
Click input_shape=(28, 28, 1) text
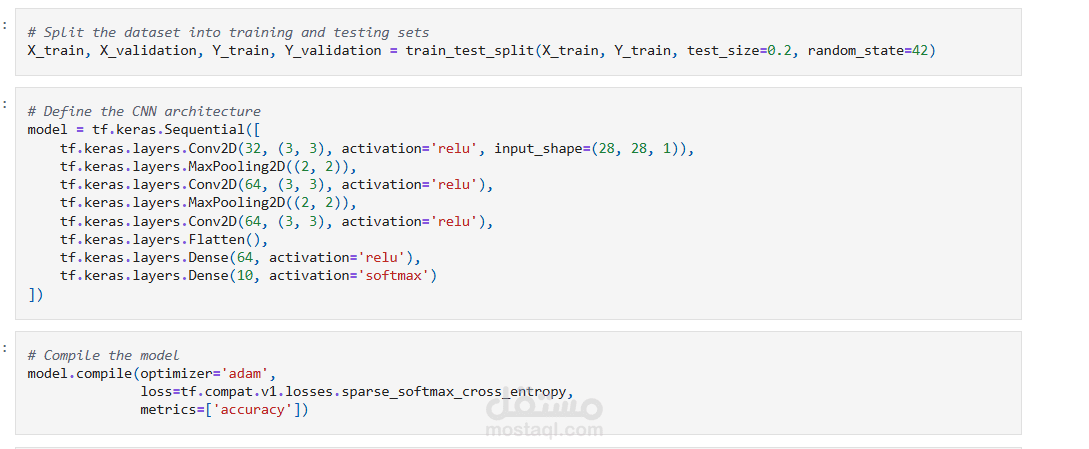(x=590, y=148)
